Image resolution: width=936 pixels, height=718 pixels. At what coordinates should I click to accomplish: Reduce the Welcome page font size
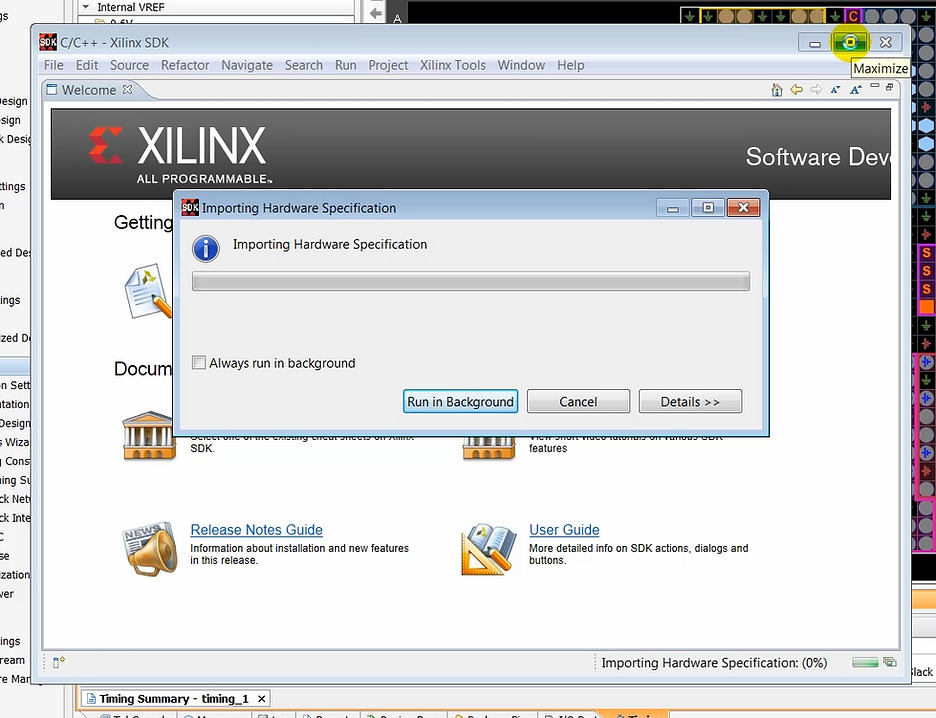837,89
